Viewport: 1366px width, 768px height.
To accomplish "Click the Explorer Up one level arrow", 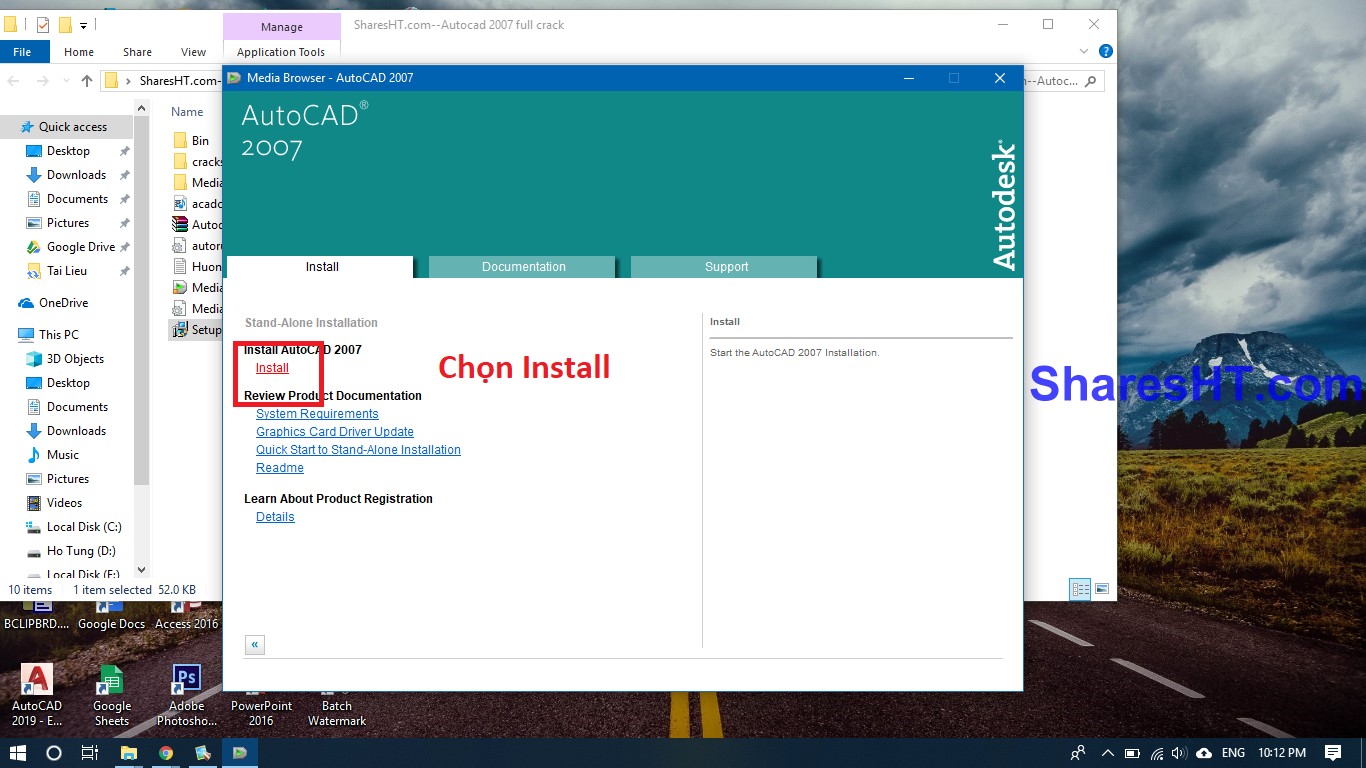I will tap(87, 81).
